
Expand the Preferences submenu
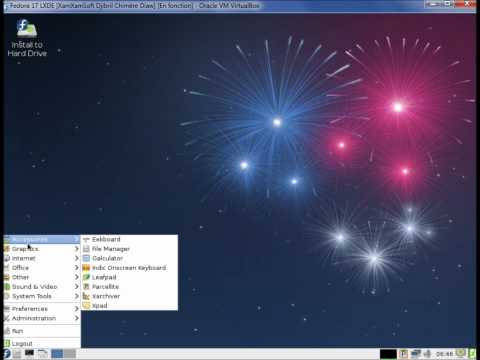42,309
